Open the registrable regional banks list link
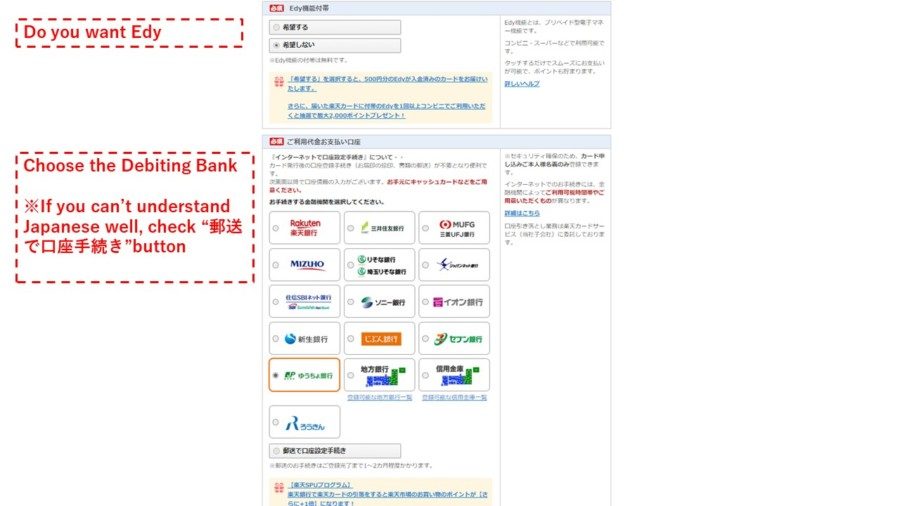Viewport: 900px width, 506px height. 379,397
